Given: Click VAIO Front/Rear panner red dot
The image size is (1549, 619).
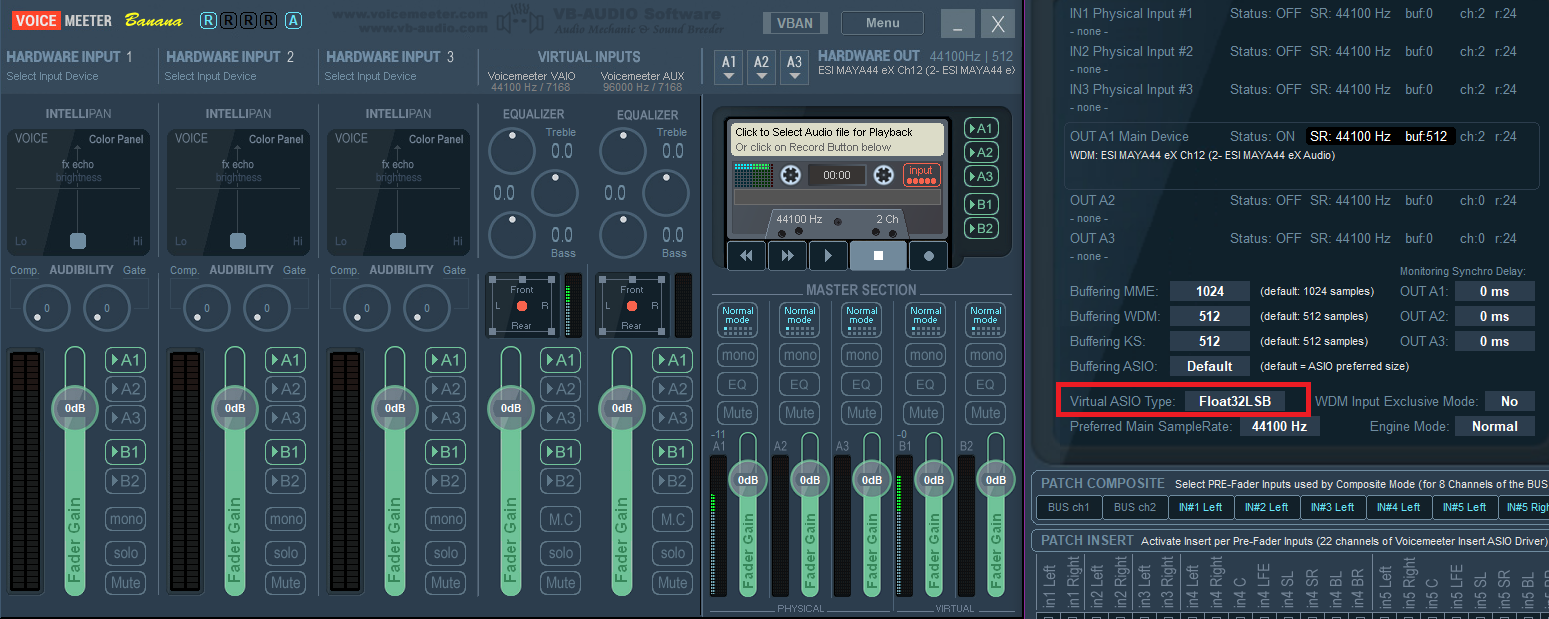Looking at the screenshot, I should (521, 305).
